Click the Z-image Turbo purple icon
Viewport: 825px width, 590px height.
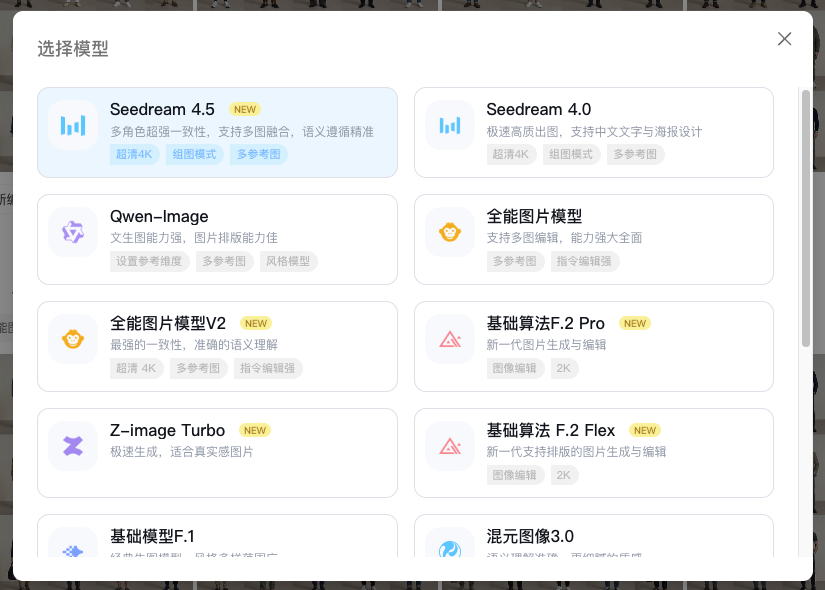(x=73, y=446)
